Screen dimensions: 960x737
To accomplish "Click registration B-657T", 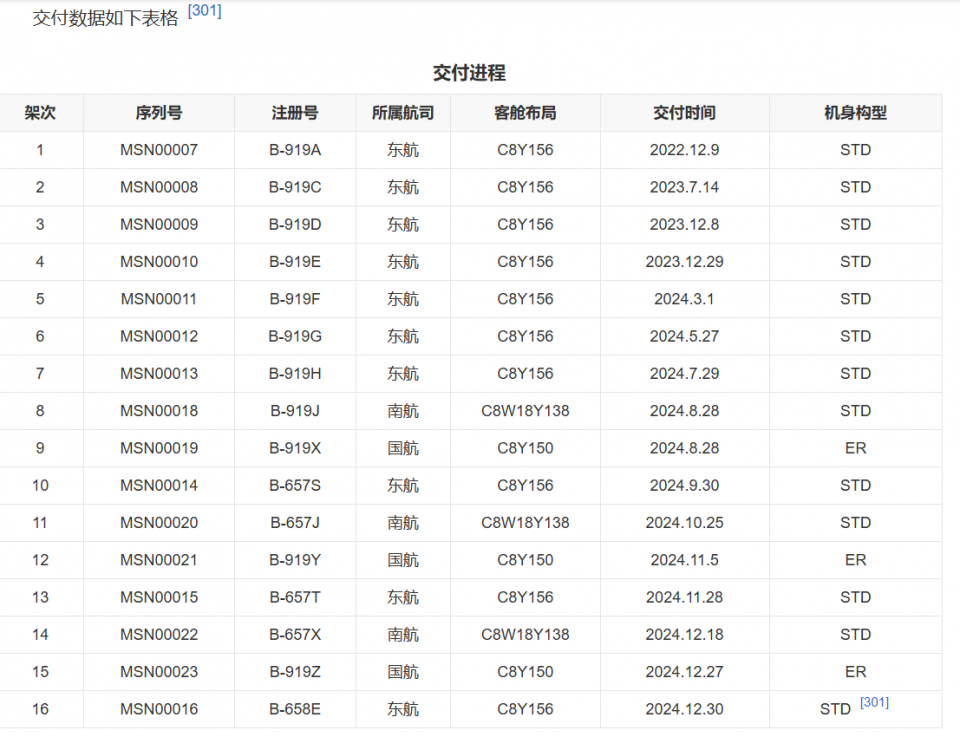I will tap(295, 598).
